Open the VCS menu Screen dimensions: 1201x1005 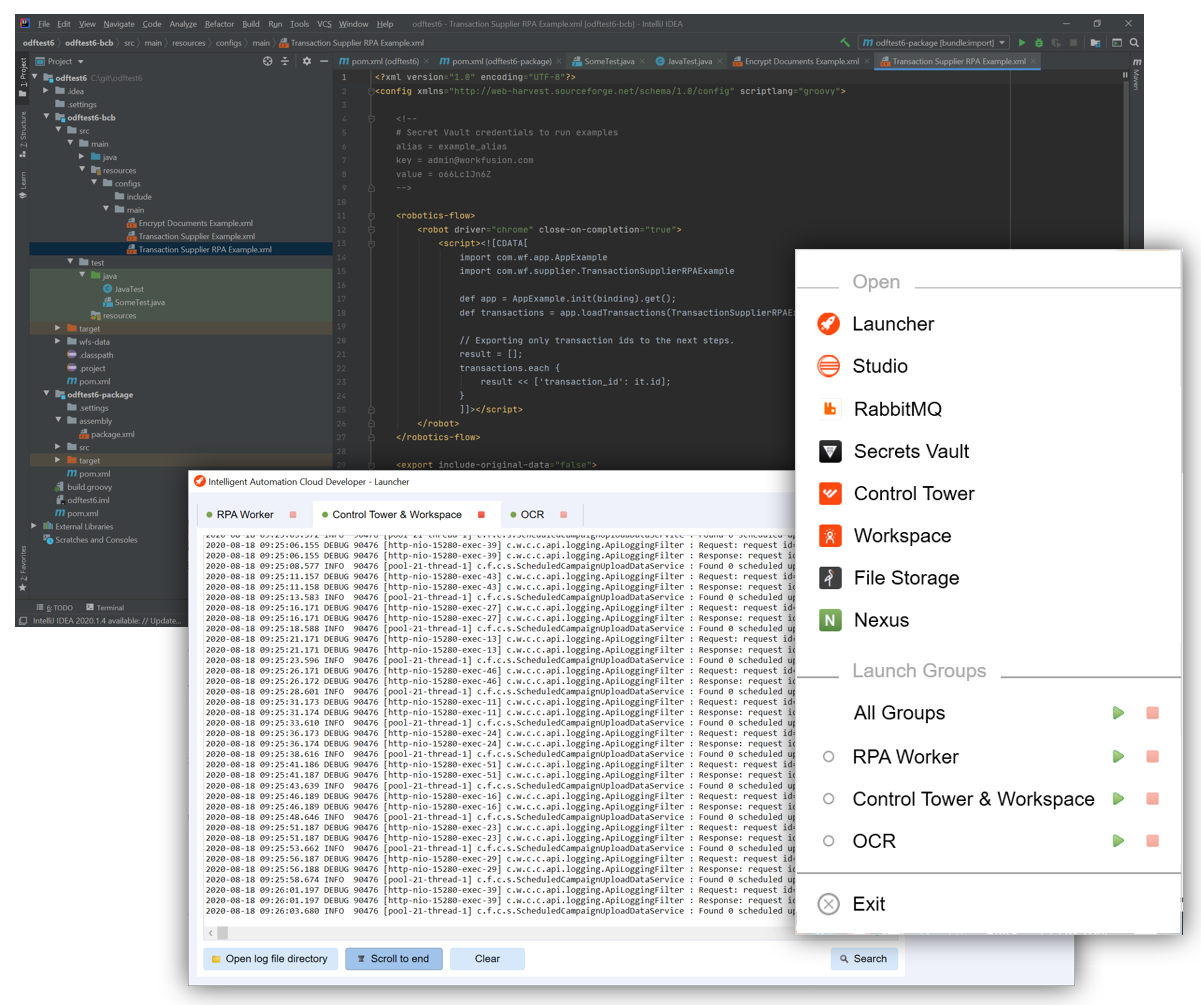coord(324,23)
